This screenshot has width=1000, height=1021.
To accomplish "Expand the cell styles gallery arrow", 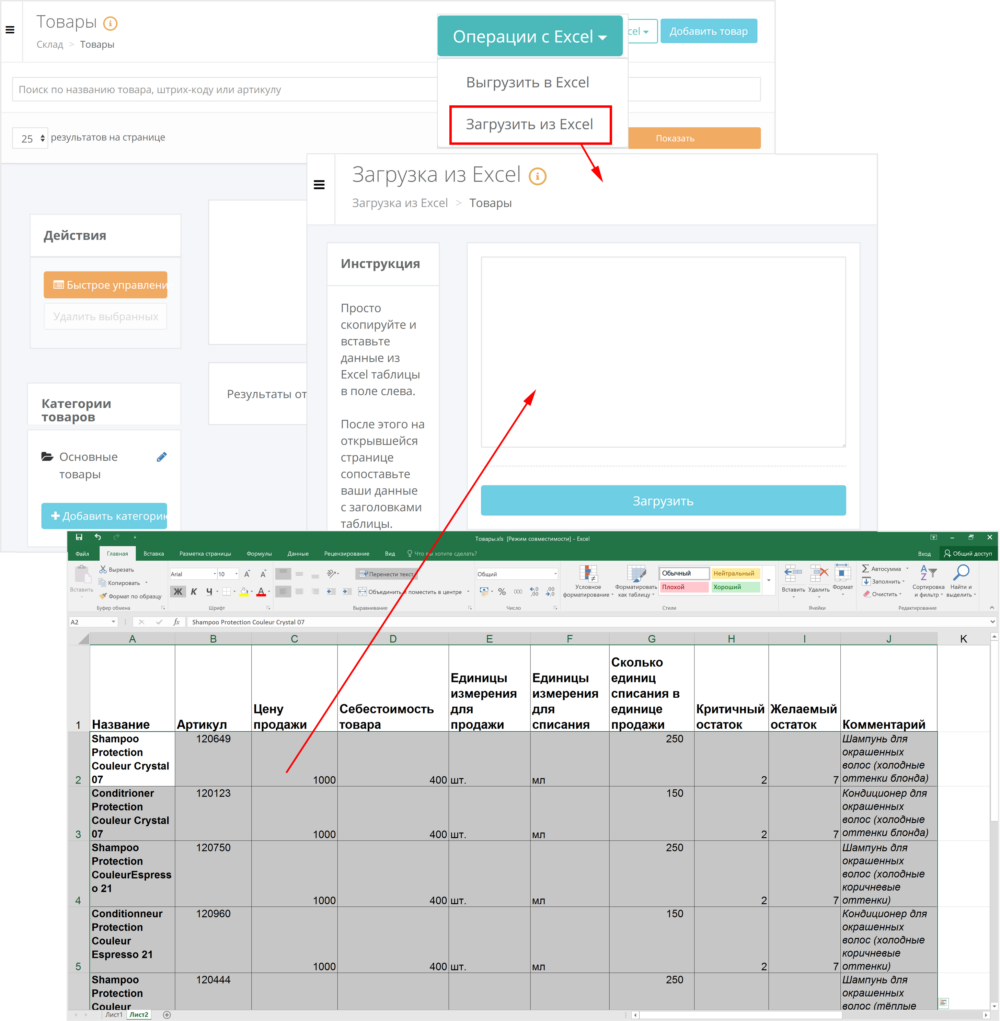I will [x=769, y=580].
